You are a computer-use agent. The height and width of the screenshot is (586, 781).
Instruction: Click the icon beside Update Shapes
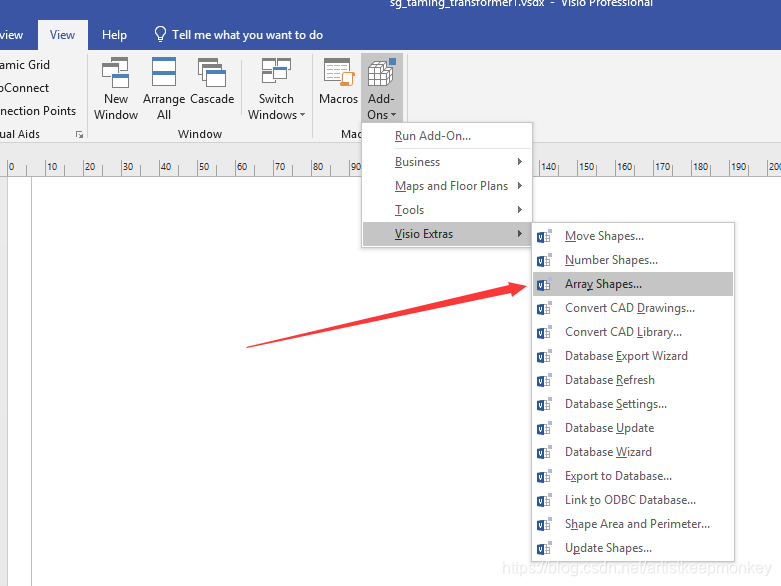[544, 548]
